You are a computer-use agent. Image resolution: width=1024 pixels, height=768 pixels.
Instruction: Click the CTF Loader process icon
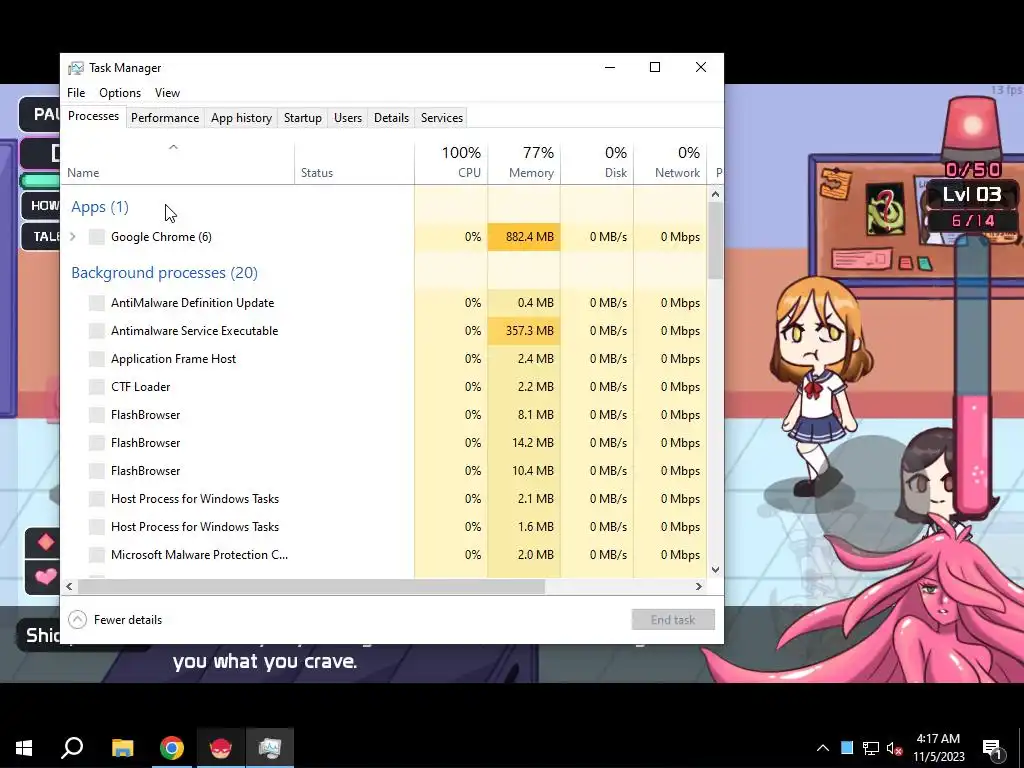click(97, 387)
